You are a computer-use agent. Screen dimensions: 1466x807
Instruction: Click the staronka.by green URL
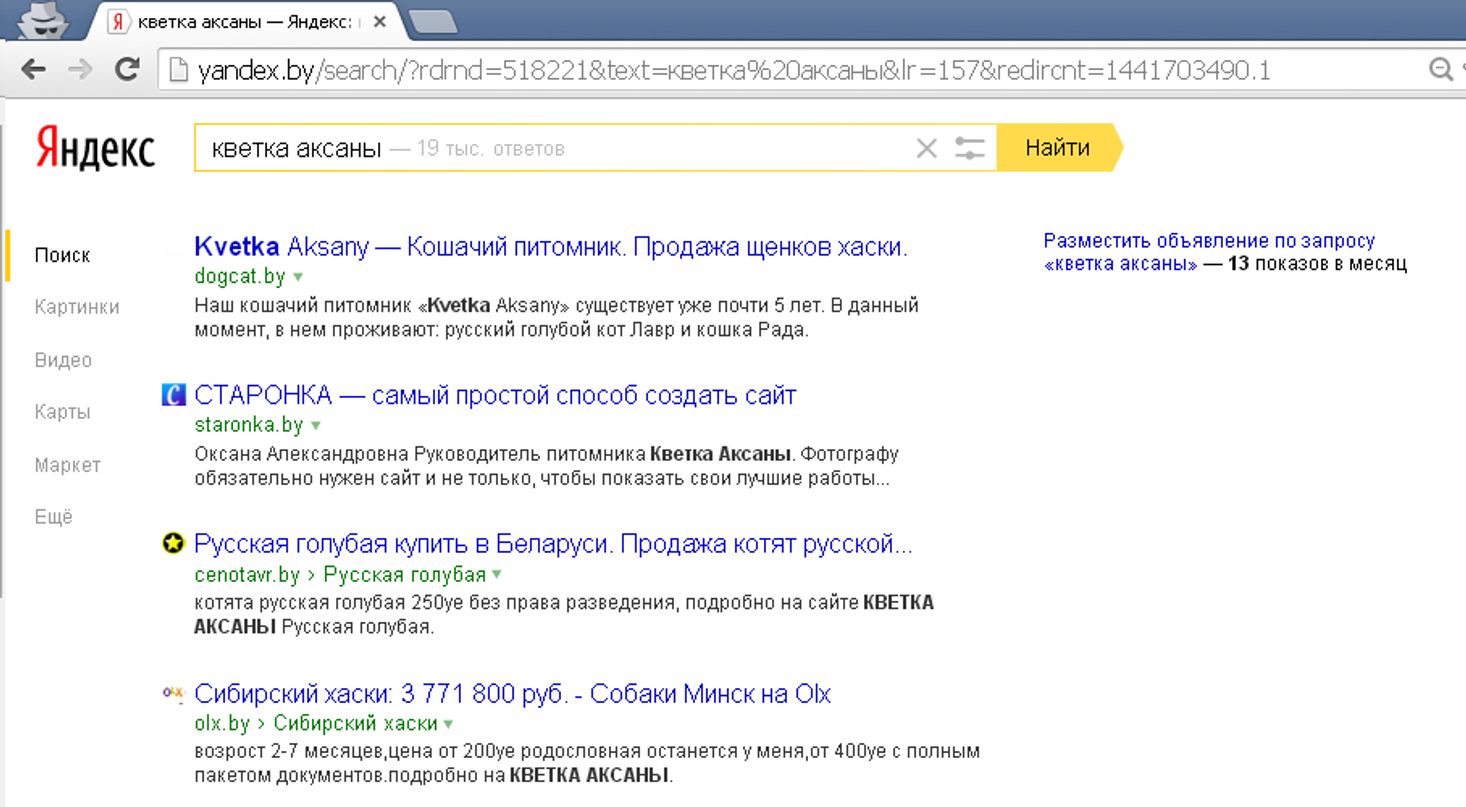(249, 425)
